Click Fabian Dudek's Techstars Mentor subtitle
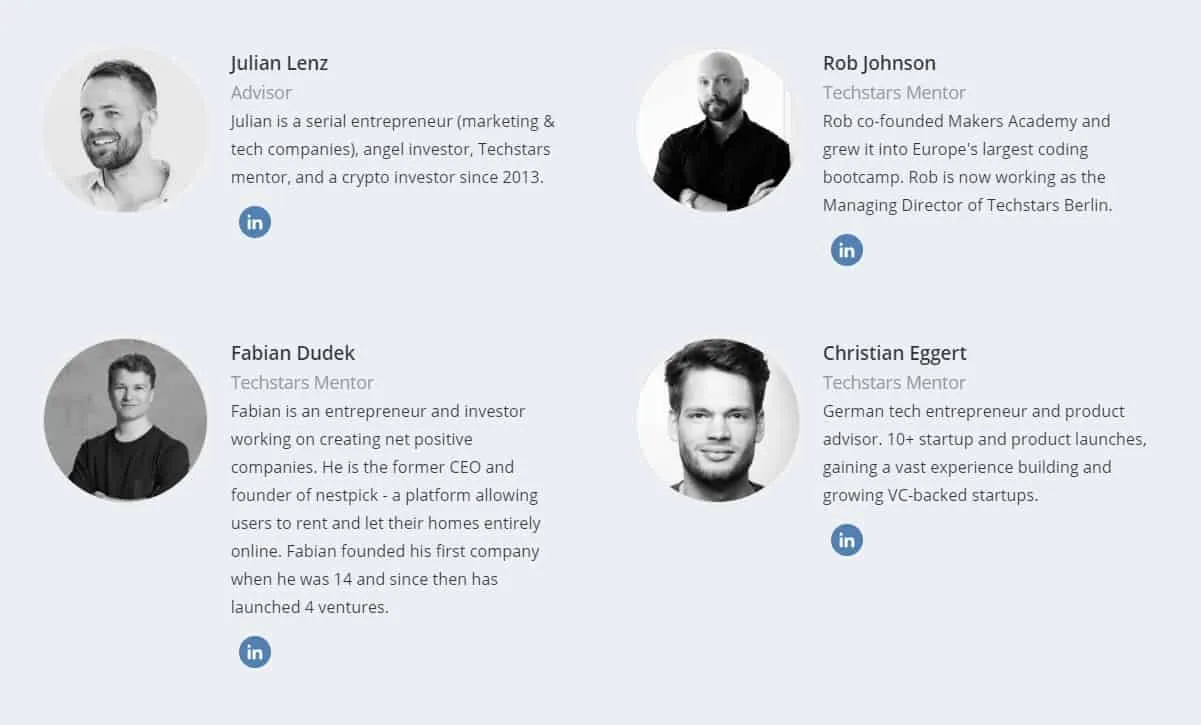Viewport: 1201px width, 725px height. tap(302, 382)
